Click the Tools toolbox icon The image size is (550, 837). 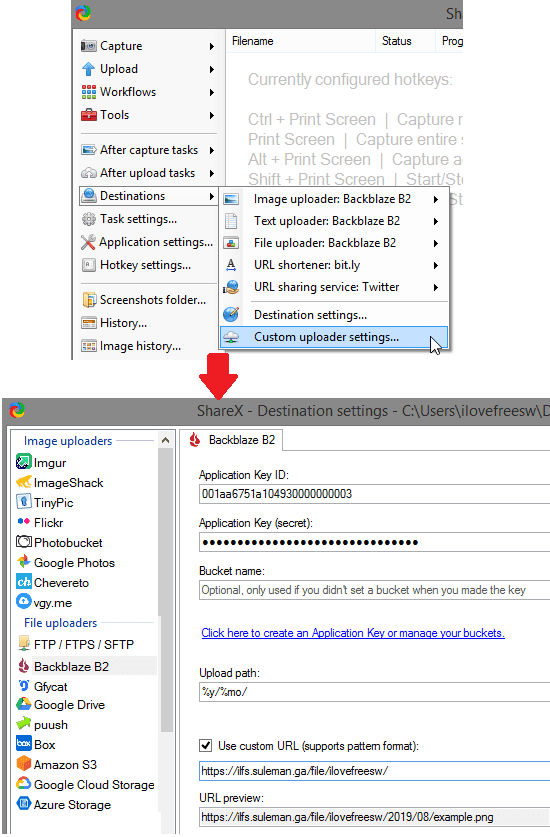(88, 115)
